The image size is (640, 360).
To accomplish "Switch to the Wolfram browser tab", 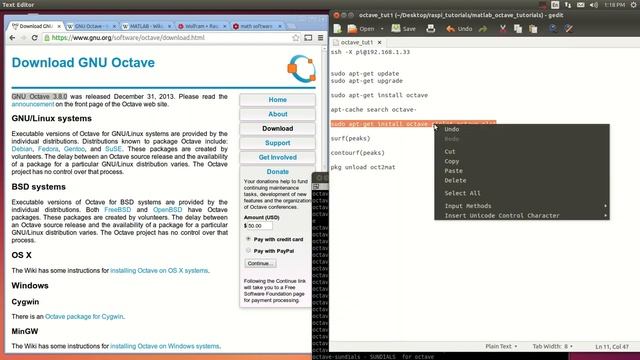I will pyautogui.click(x=201, y=26).
